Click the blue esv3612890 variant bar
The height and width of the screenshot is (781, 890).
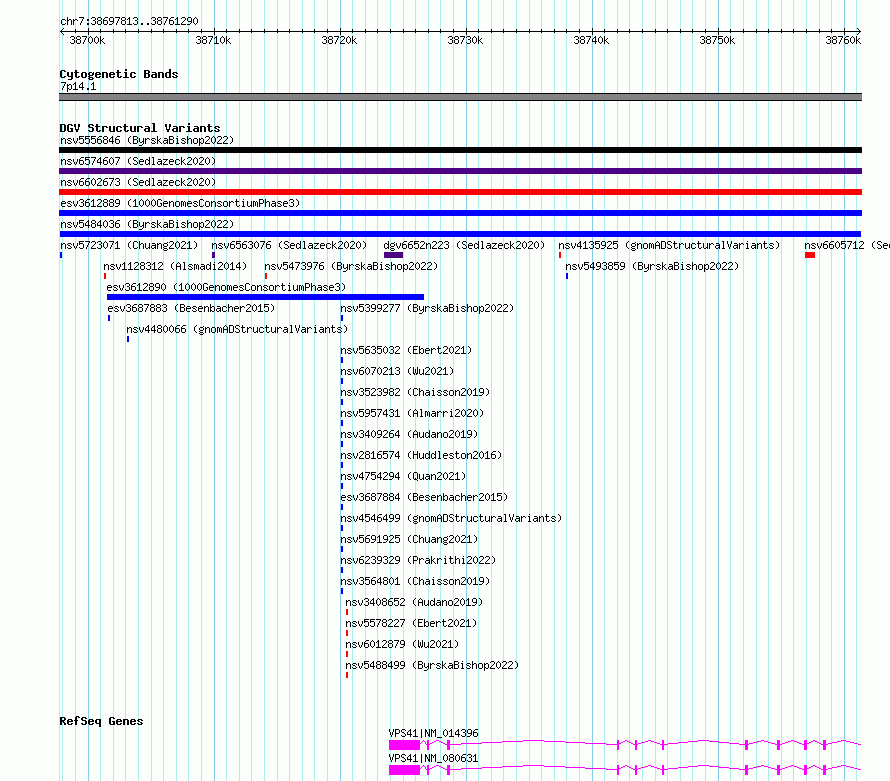pyautogui.click(x=265, y=297)
